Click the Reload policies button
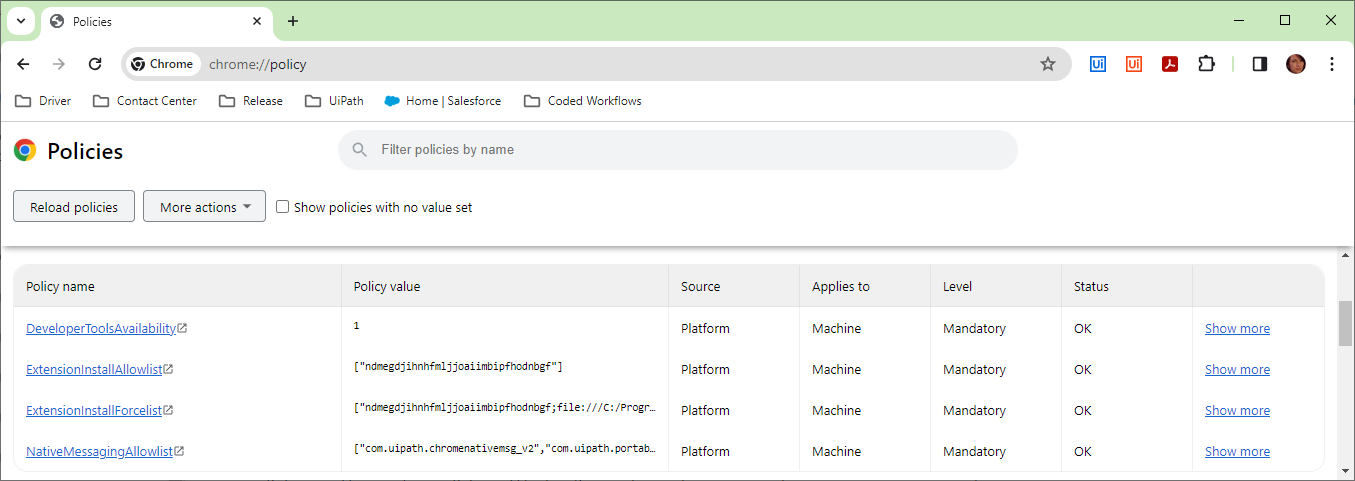Image resolution: width=1355 pixels, height=481 pixels. pos(74,207)
